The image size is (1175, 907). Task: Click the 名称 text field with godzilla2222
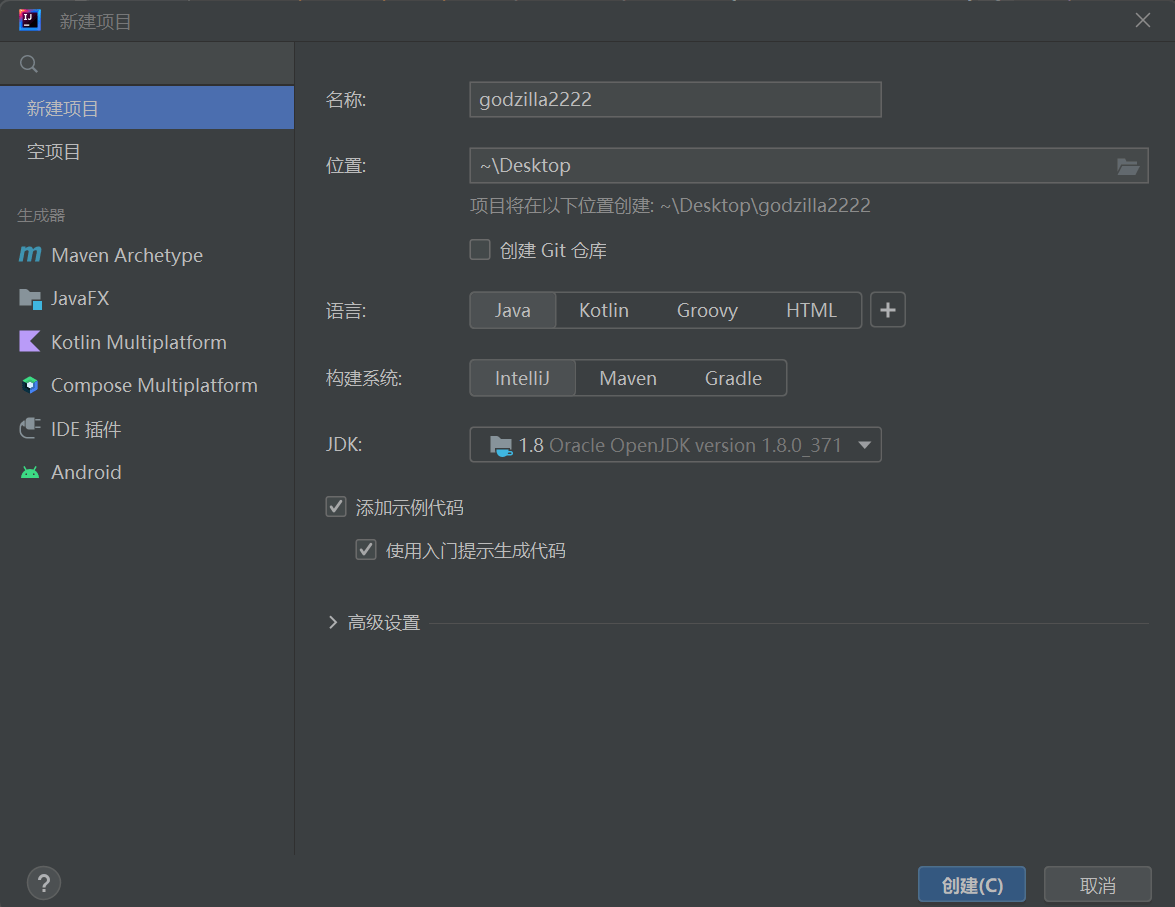pos(675,100)
